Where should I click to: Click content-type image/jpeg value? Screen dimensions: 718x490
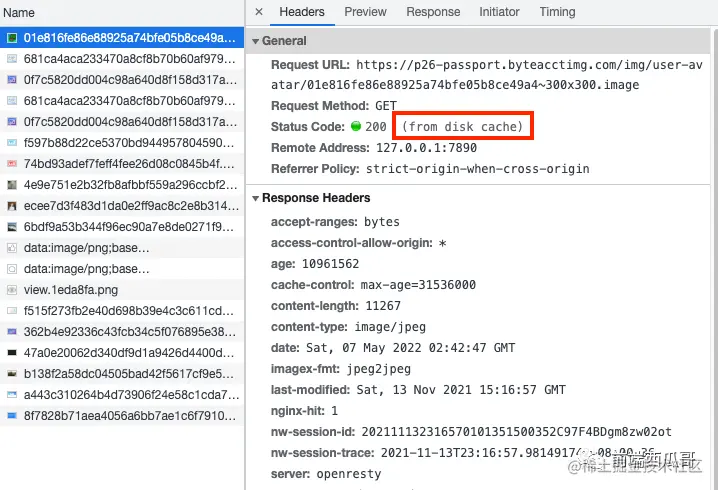click(x=390, y=327)
